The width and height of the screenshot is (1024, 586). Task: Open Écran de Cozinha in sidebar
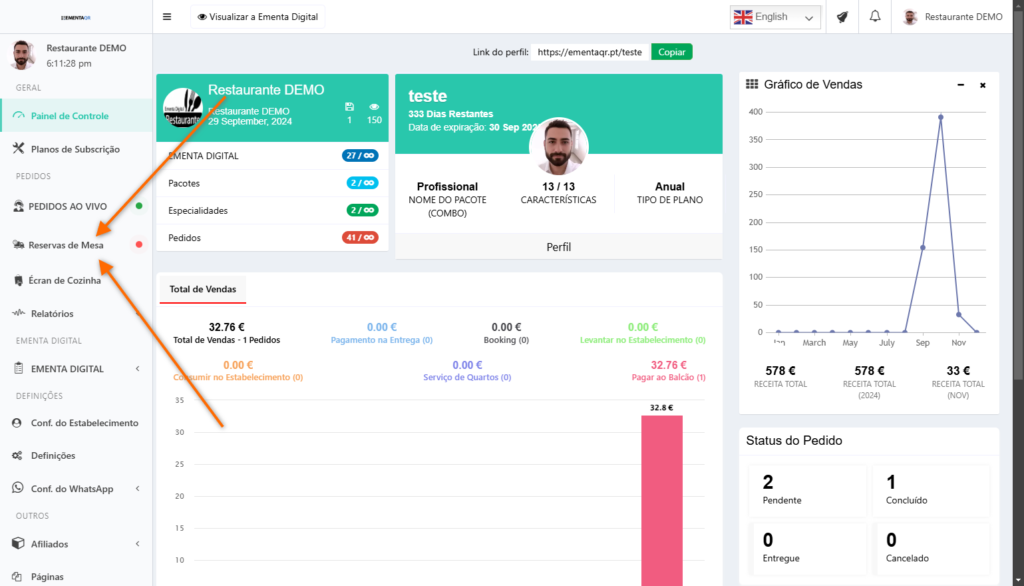click(65, 281)
